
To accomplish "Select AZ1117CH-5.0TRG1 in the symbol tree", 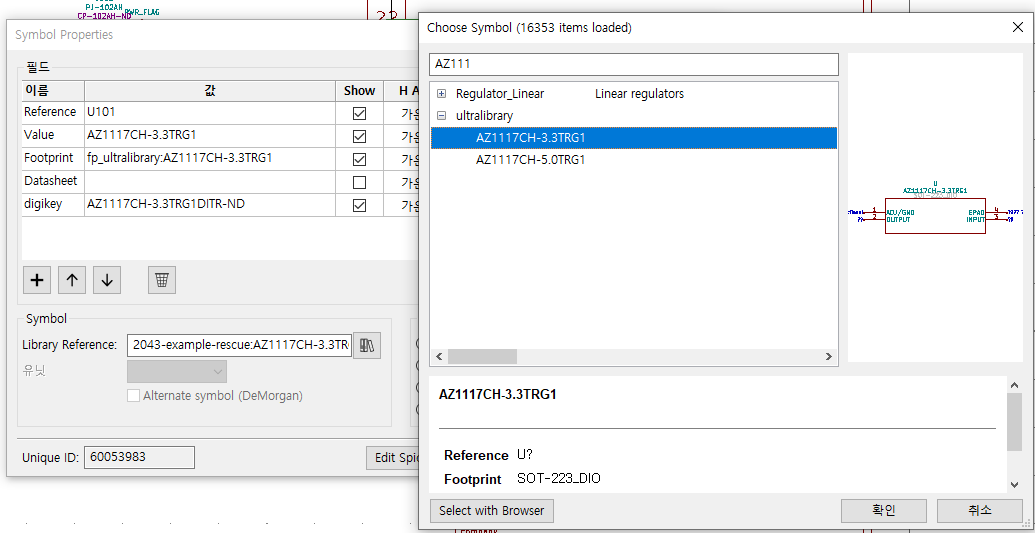I will [x=531, y=160].
